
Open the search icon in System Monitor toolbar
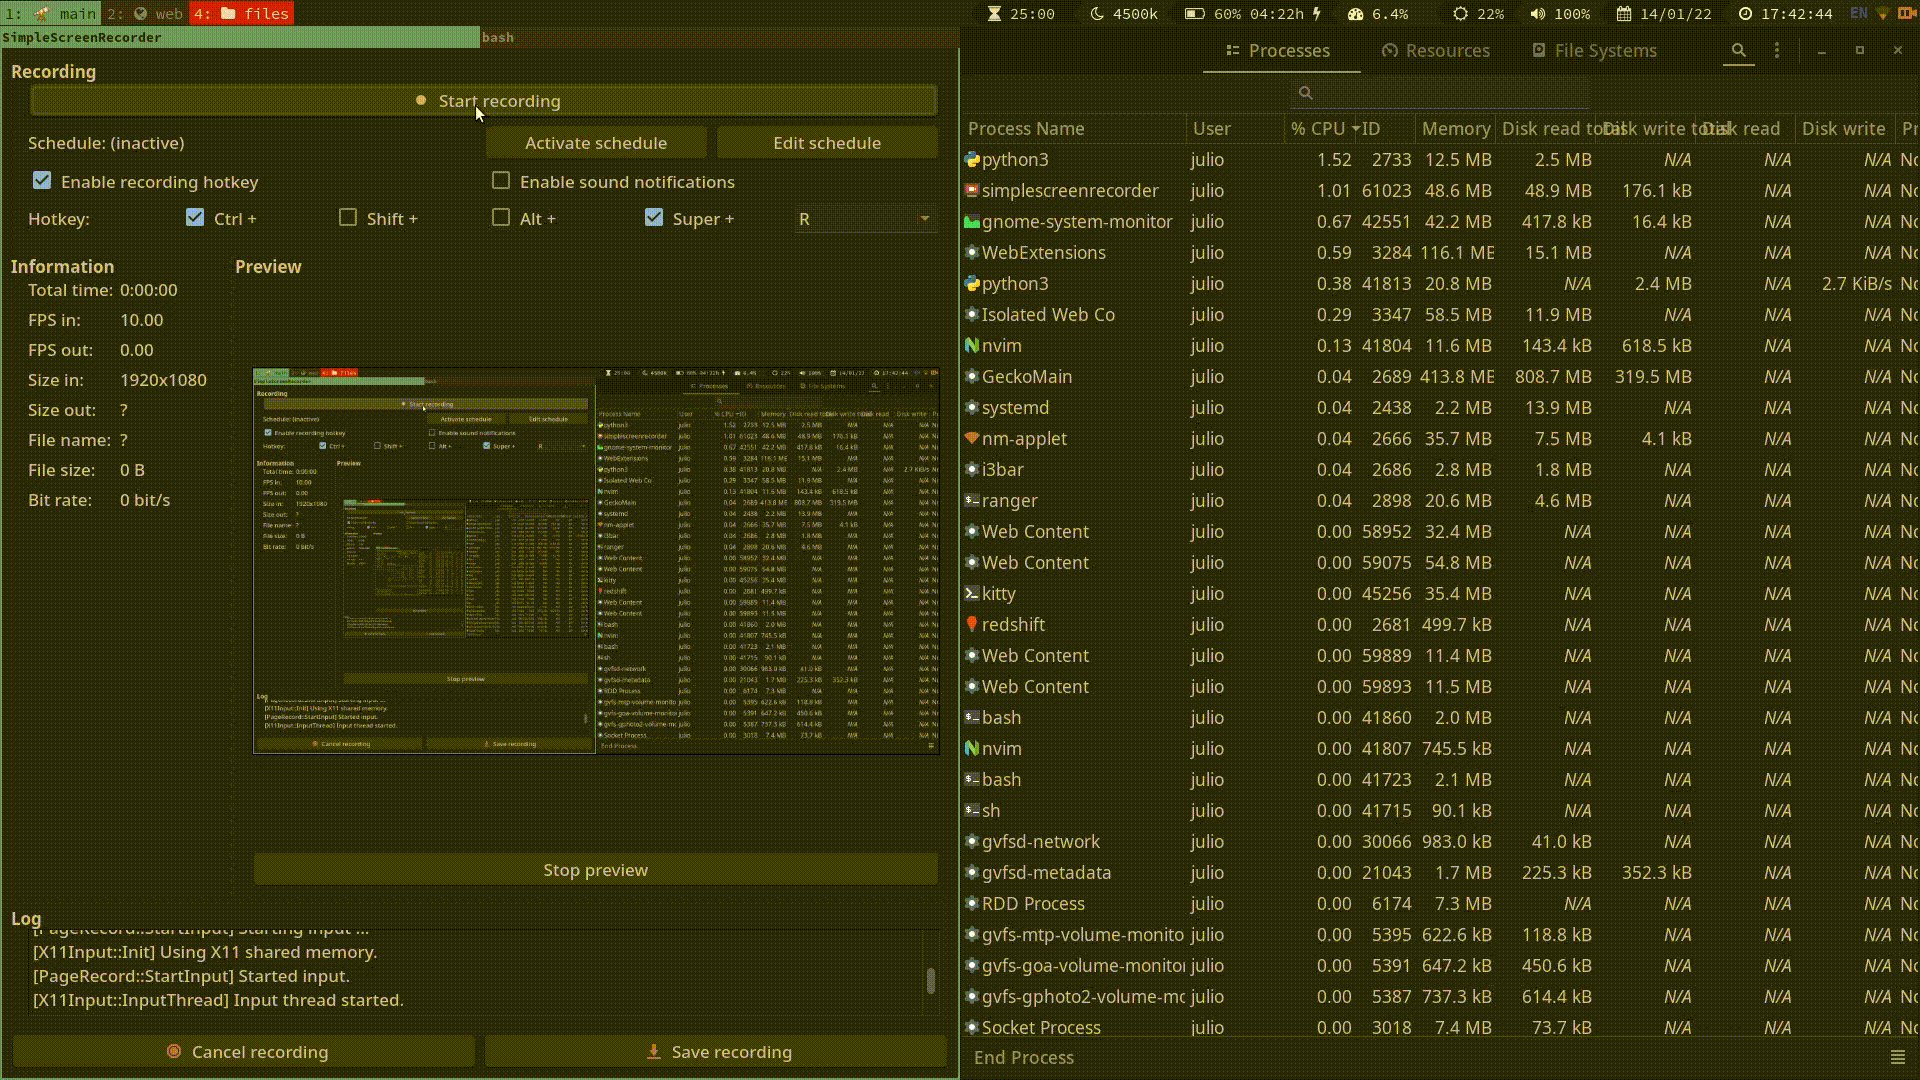pyautogui.click(x=1738, y=50)
